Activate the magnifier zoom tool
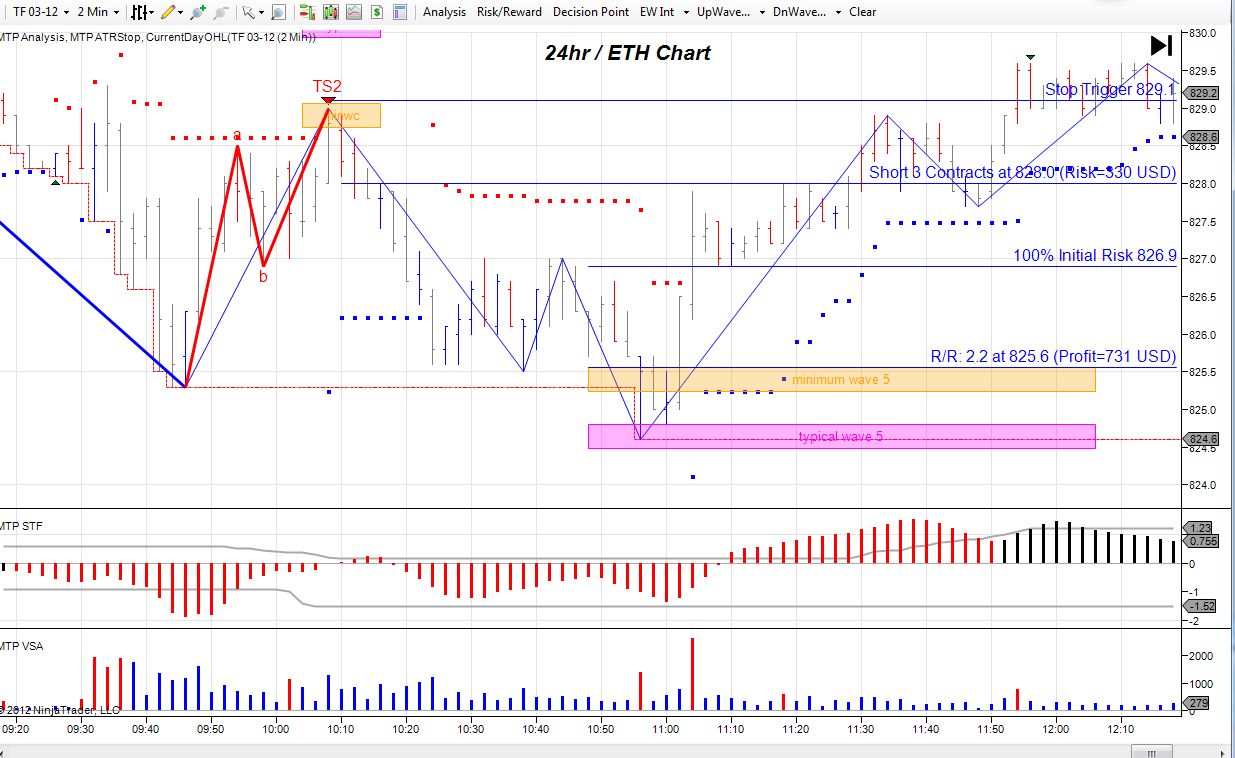The width and height of the screenshot is (1235, 758). point(278,12)
